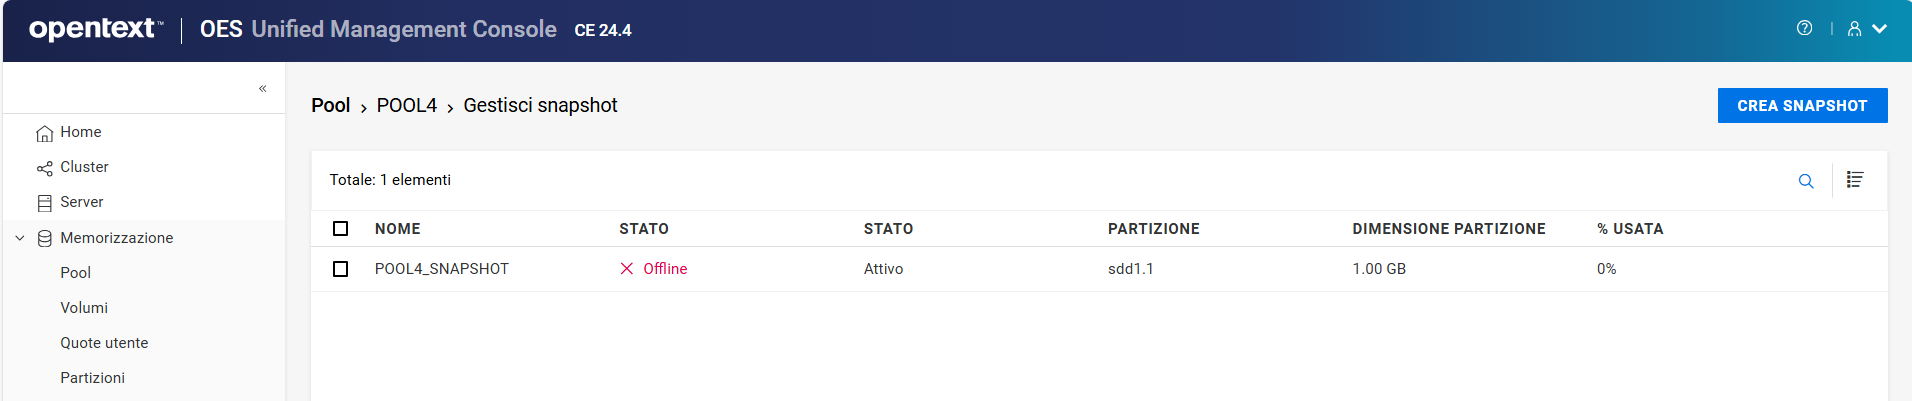1912x401 pixels.
Task: Open the snapshot search icon
Action: point(1806,181)
